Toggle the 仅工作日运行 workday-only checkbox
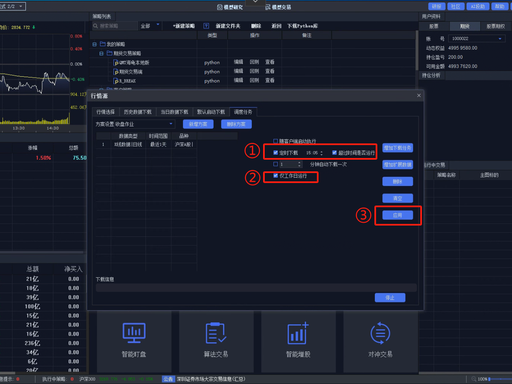This screenshot has width=512, height=384. pos(275,176)
